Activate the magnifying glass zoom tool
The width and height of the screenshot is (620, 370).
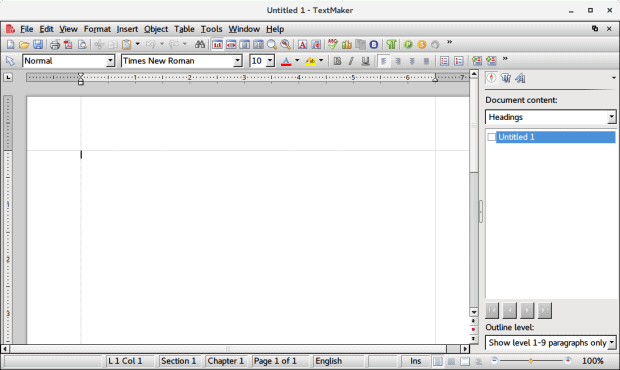[272, 44]
